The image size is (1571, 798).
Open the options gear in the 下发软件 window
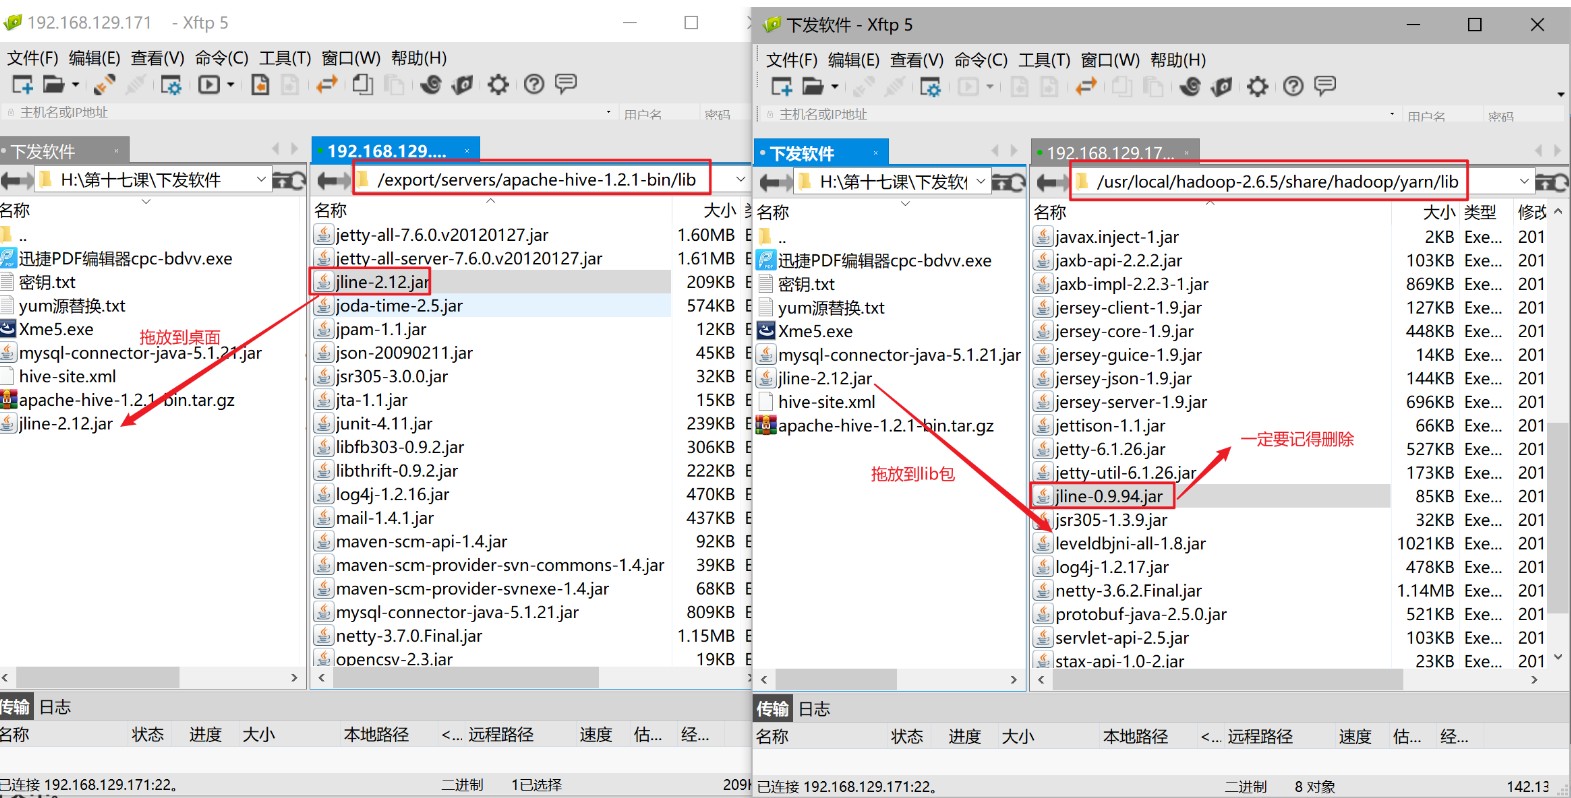click(x=1257, y=87)
